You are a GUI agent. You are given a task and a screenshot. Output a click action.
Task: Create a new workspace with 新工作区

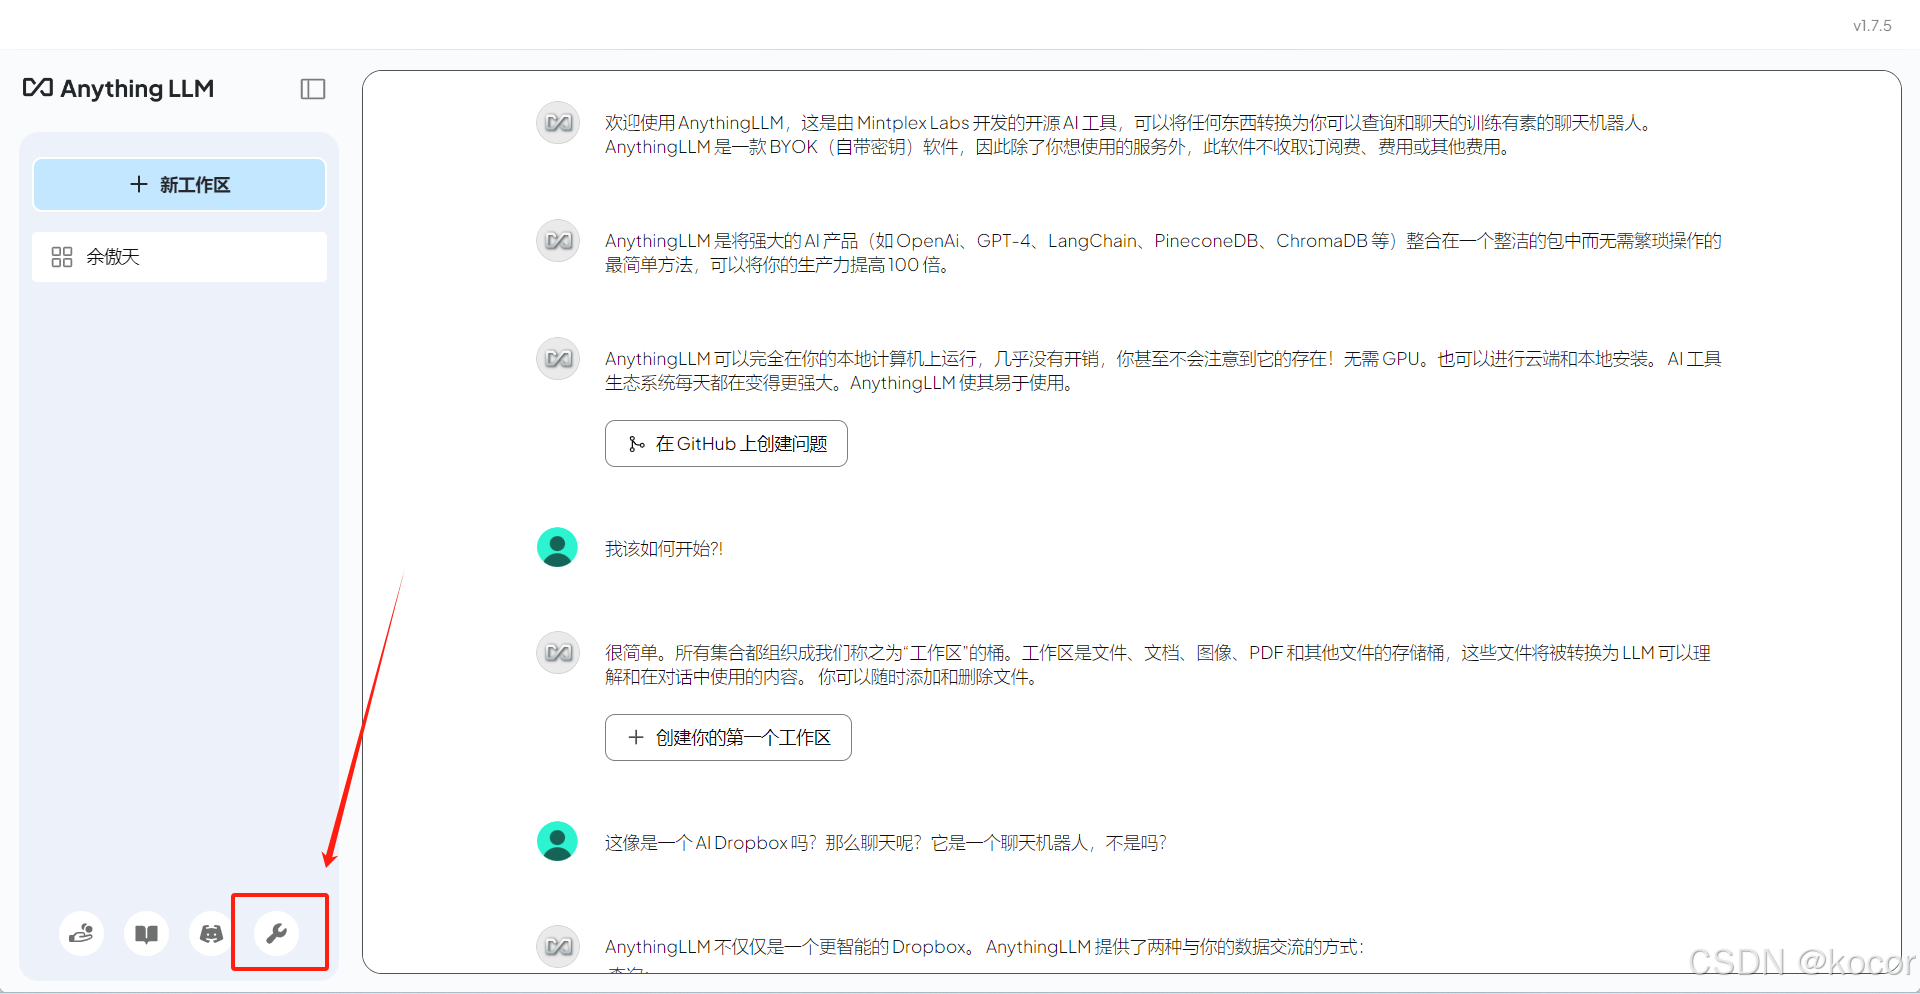180,185
